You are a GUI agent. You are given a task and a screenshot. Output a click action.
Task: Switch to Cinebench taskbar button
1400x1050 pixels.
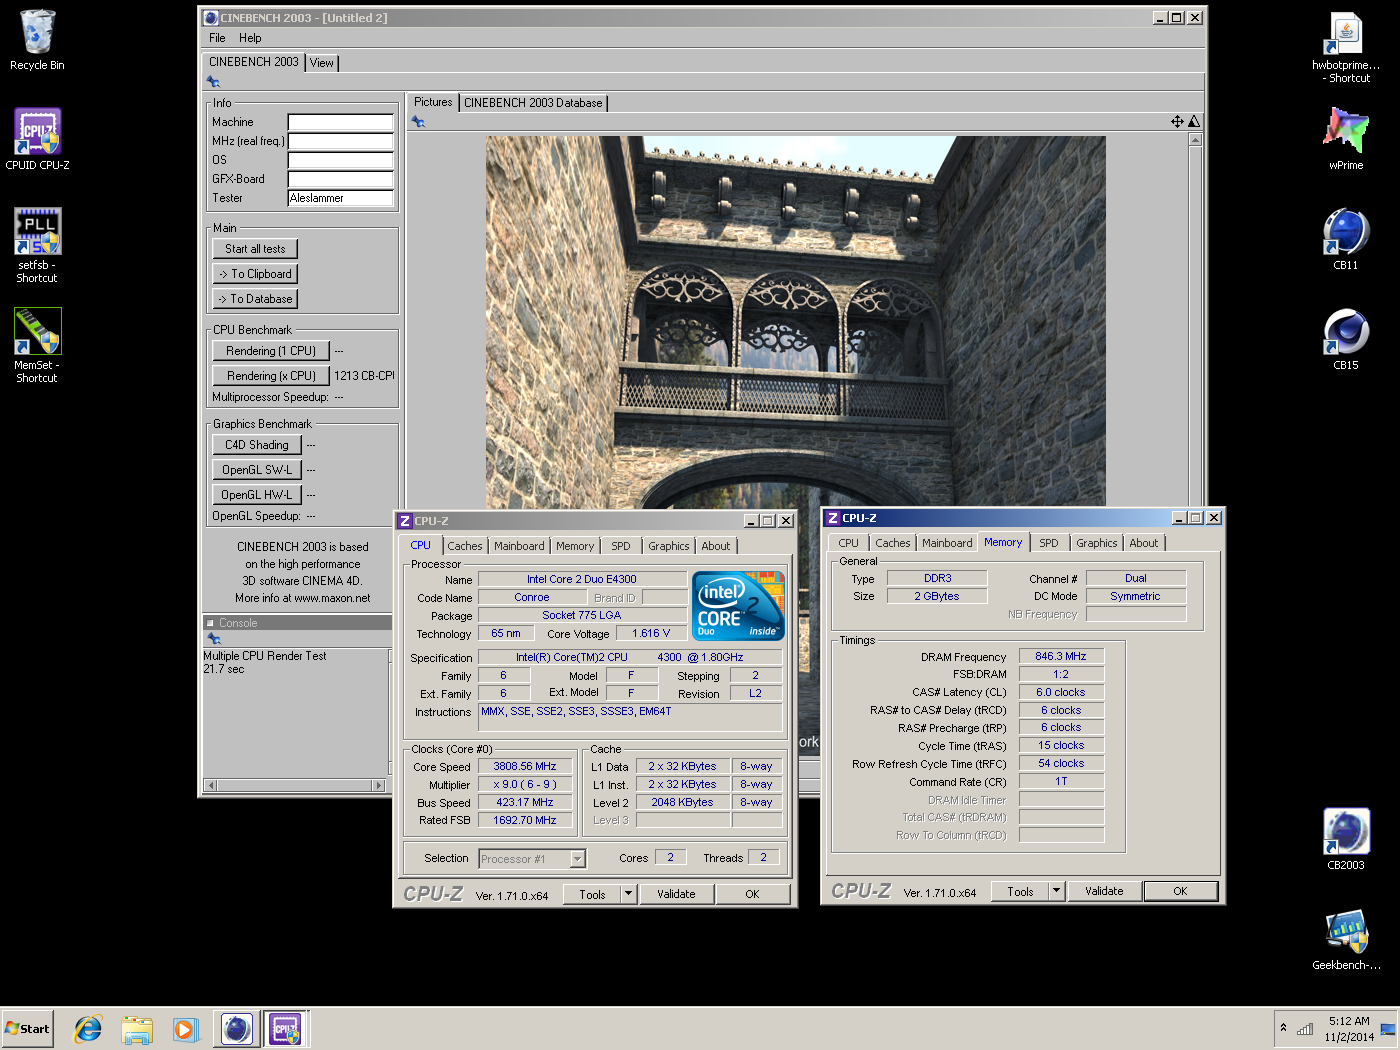237,1028
